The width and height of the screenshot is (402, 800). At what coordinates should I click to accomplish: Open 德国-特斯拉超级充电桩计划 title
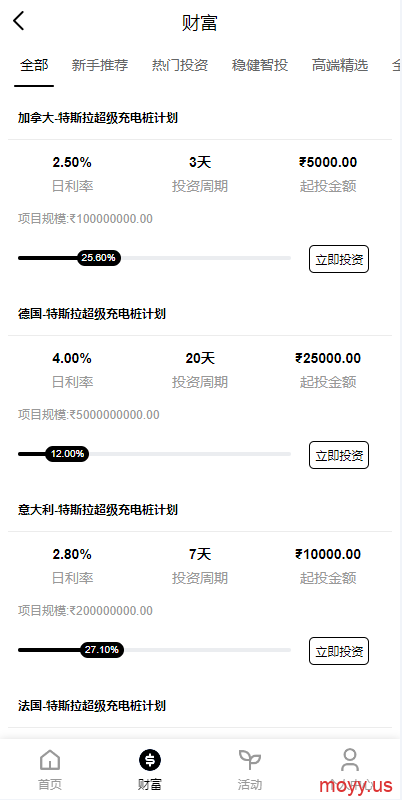point(92,314)
